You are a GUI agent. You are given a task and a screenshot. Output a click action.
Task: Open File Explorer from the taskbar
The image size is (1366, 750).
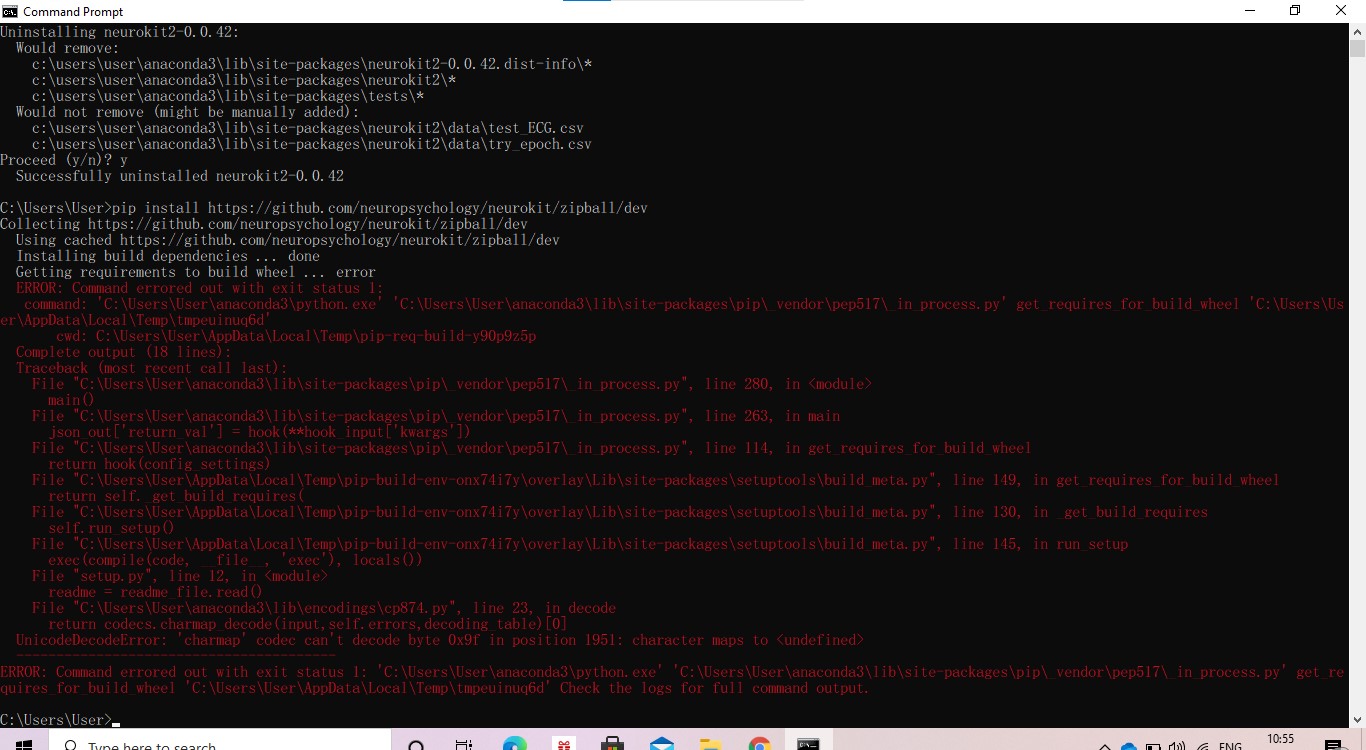[x=711, y=744]
